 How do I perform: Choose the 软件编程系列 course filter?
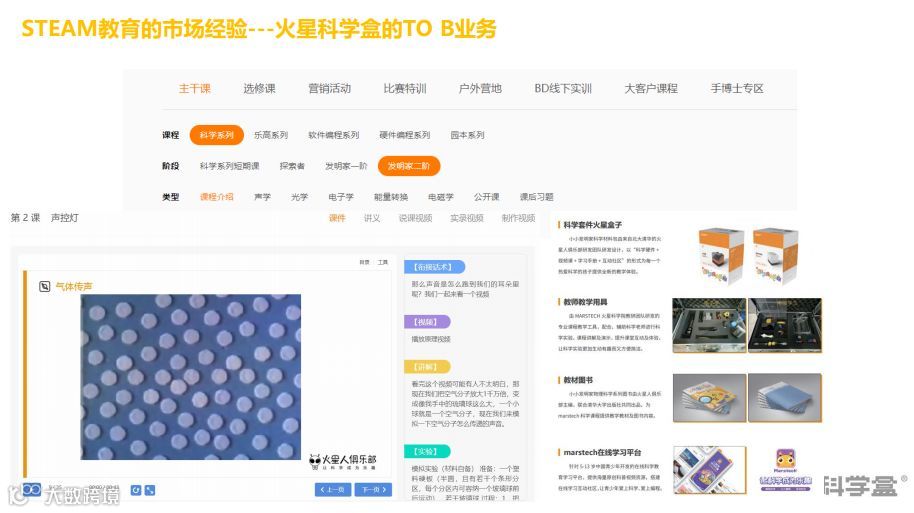pyautogui.click(x=334, y=135)
